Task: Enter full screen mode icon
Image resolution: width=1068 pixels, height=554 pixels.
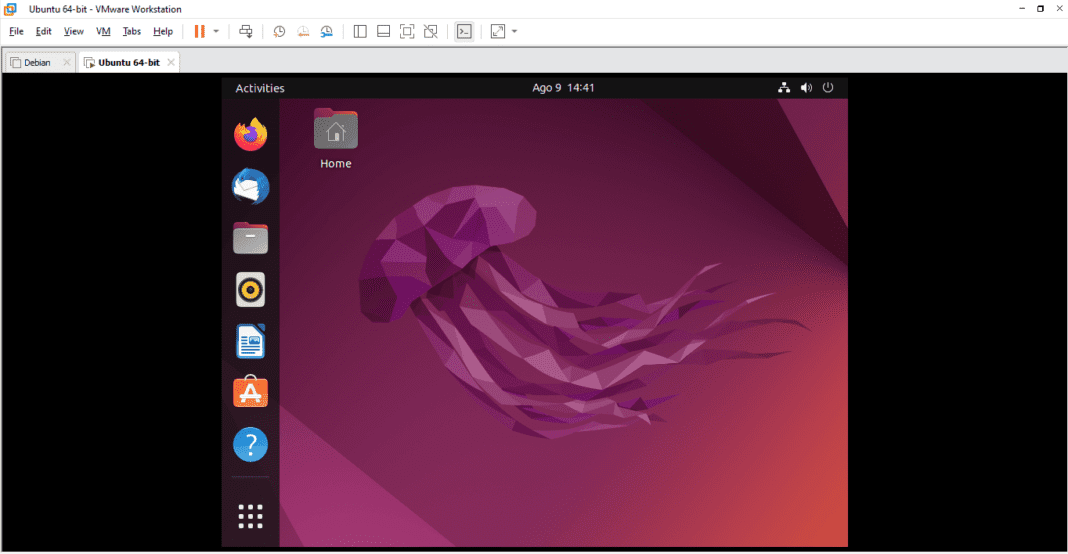Action: 407,31
